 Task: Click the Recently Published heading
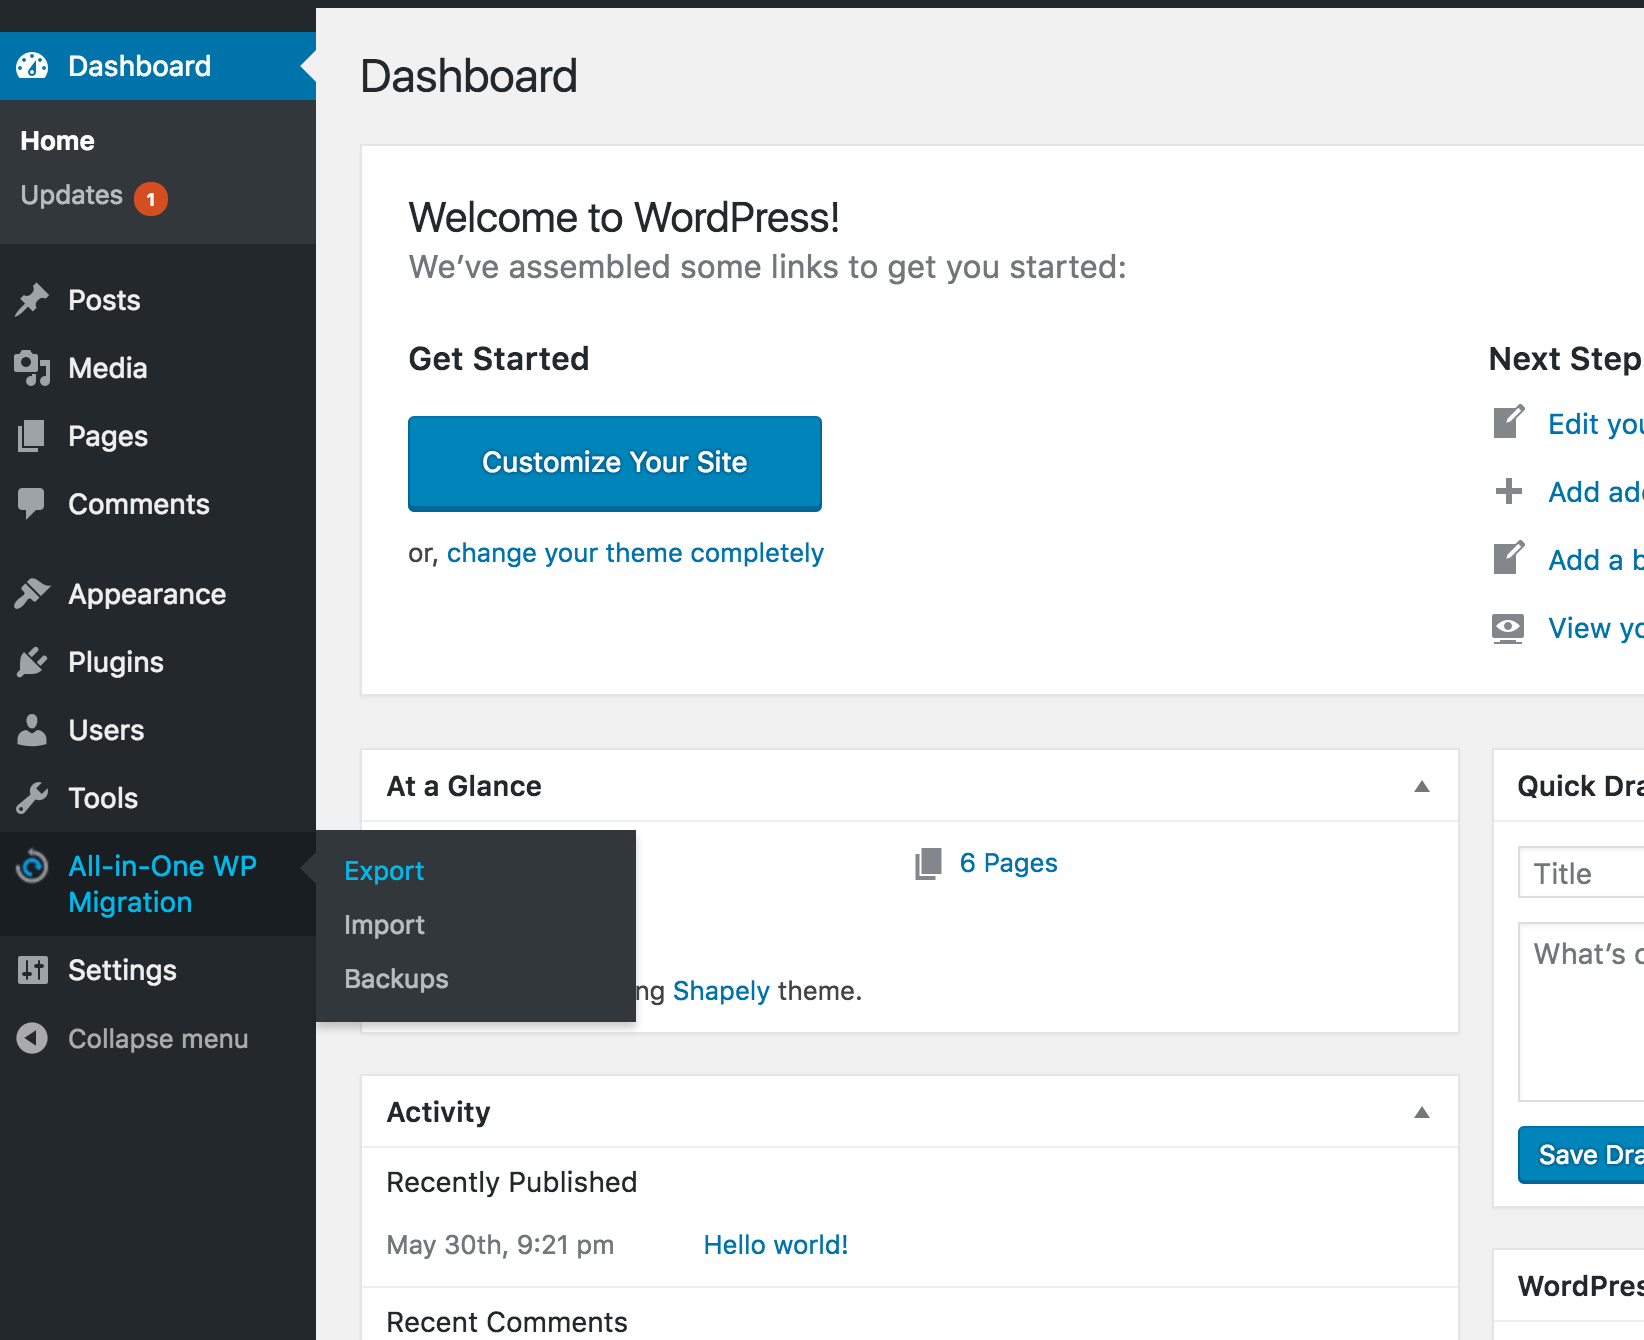[x=511, y=1182]
